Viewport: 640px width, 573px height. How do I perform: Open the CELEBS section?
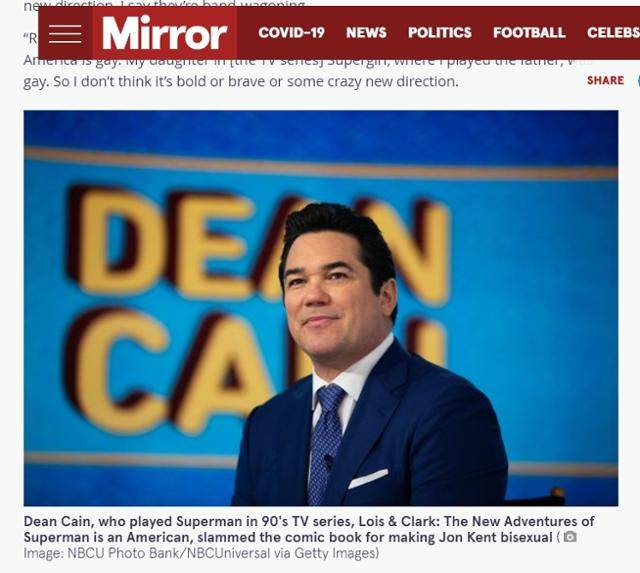coord(613,33)
